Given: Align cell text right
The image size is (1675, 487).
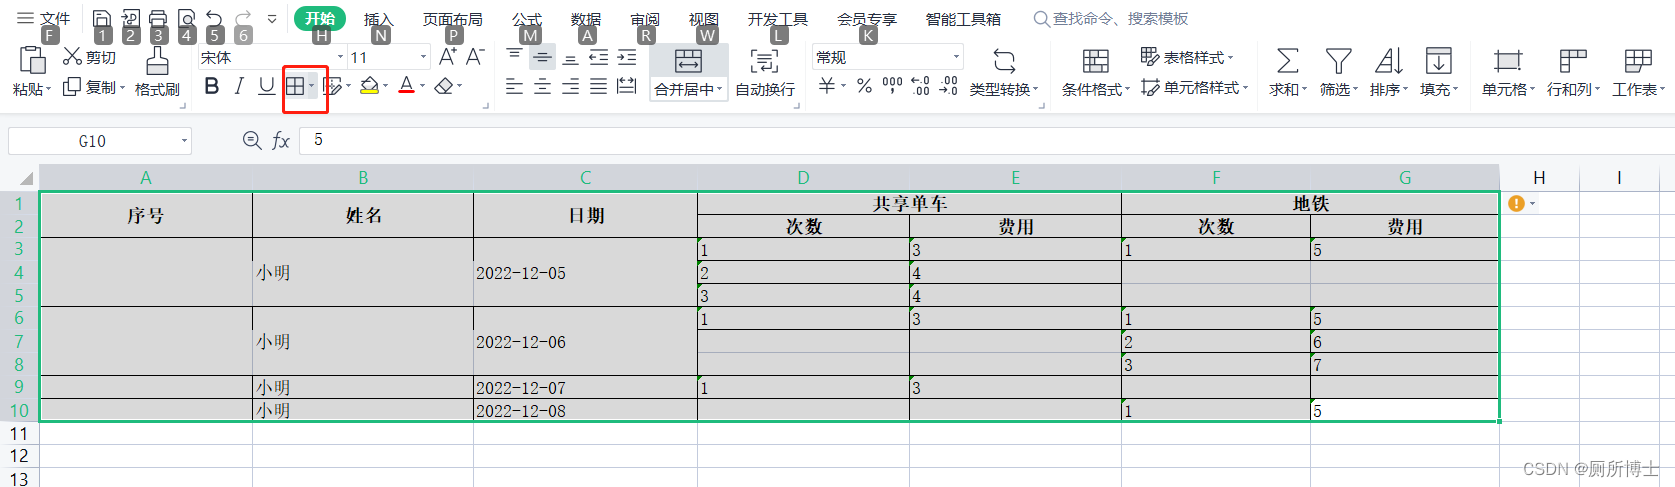Looking at the screenshot, I should pyautogui.click(x=570, y=87).
